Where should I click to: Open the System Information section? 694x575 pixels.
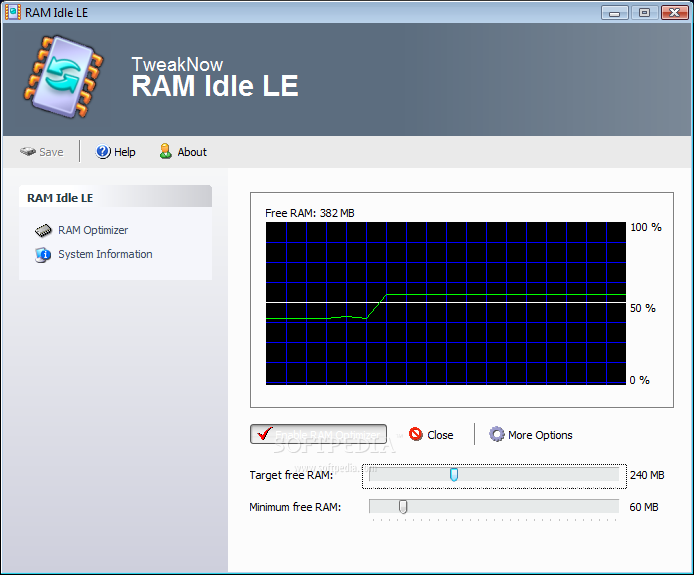click(105, 254)
